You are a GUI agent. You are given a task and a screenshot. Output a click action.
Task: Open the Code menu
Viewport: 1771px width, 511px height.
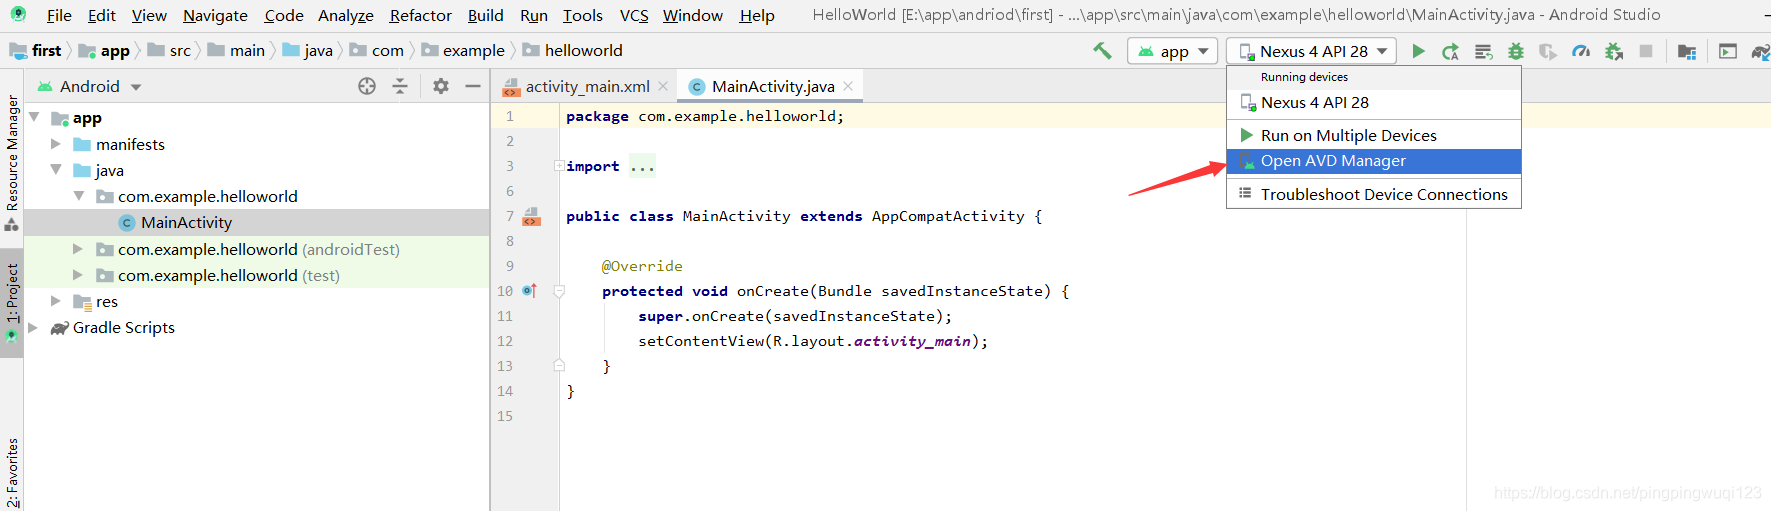tap(284, 15)
